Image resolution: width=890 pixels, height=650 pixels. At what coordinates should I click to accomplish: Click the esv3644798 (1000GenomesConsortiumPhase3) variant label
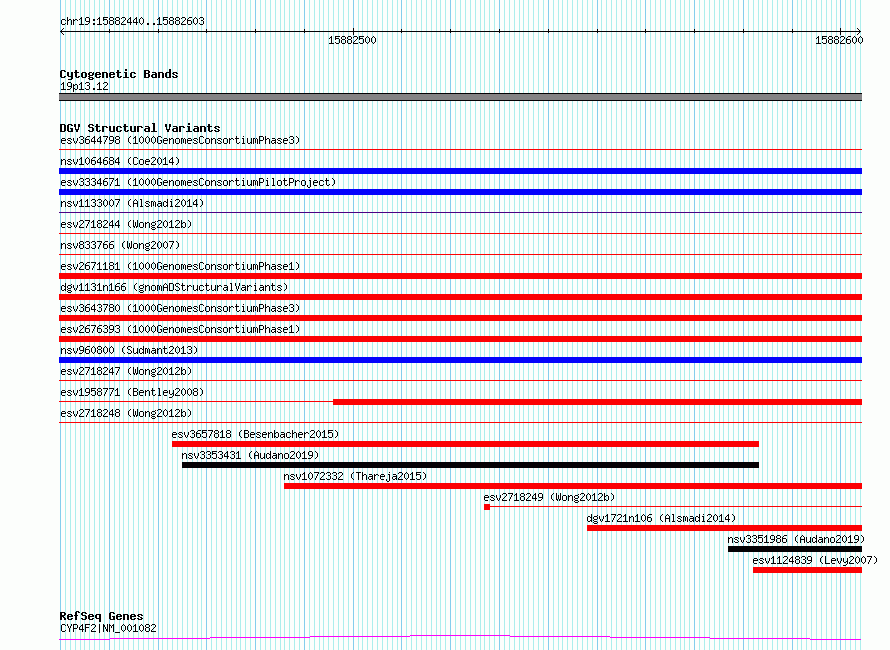click(x=180, y=140)
